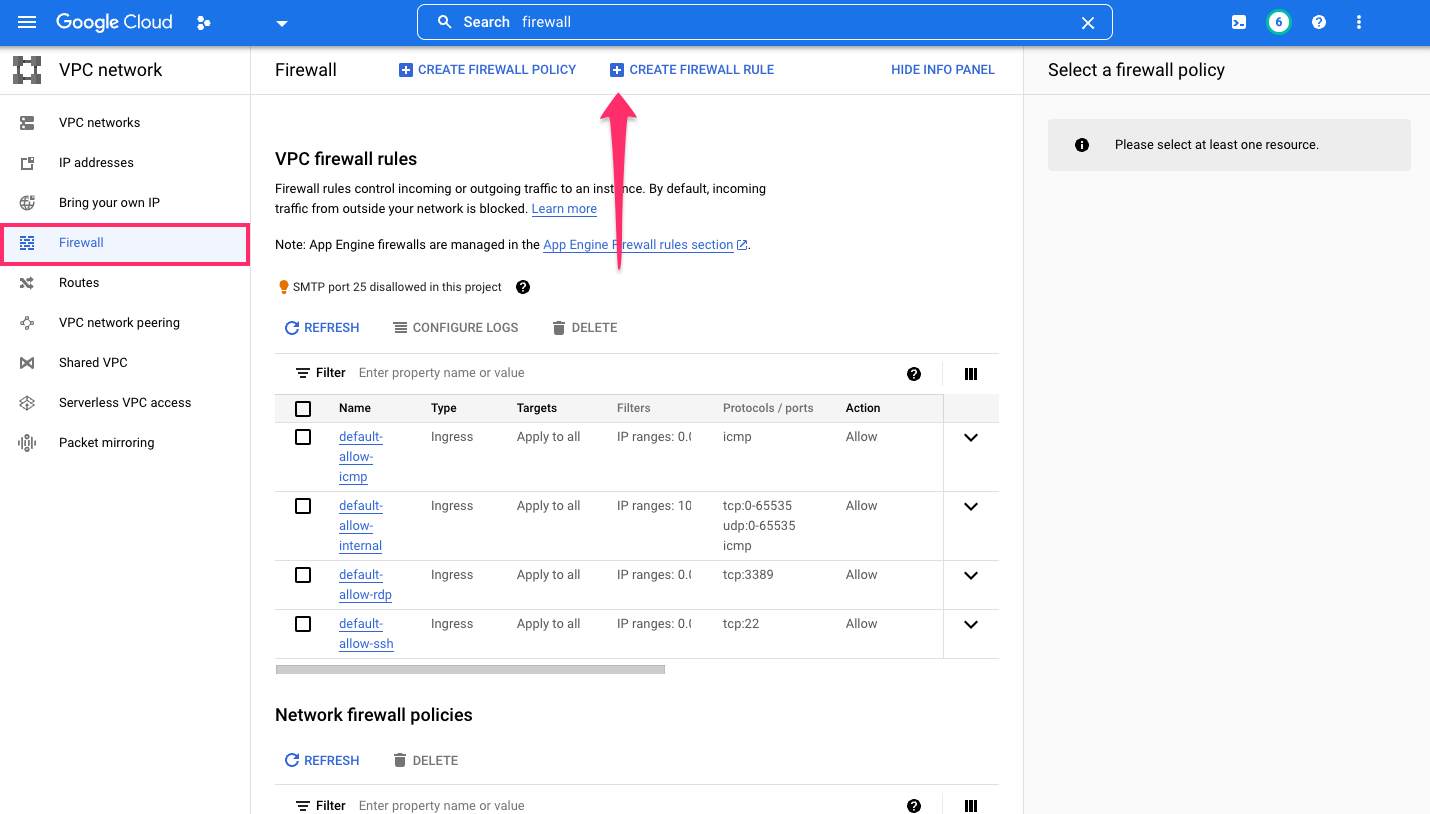This screenshot has width=1430, height=814.
Task: Click the help icon next to SMTP note
Action: point(522,287)
